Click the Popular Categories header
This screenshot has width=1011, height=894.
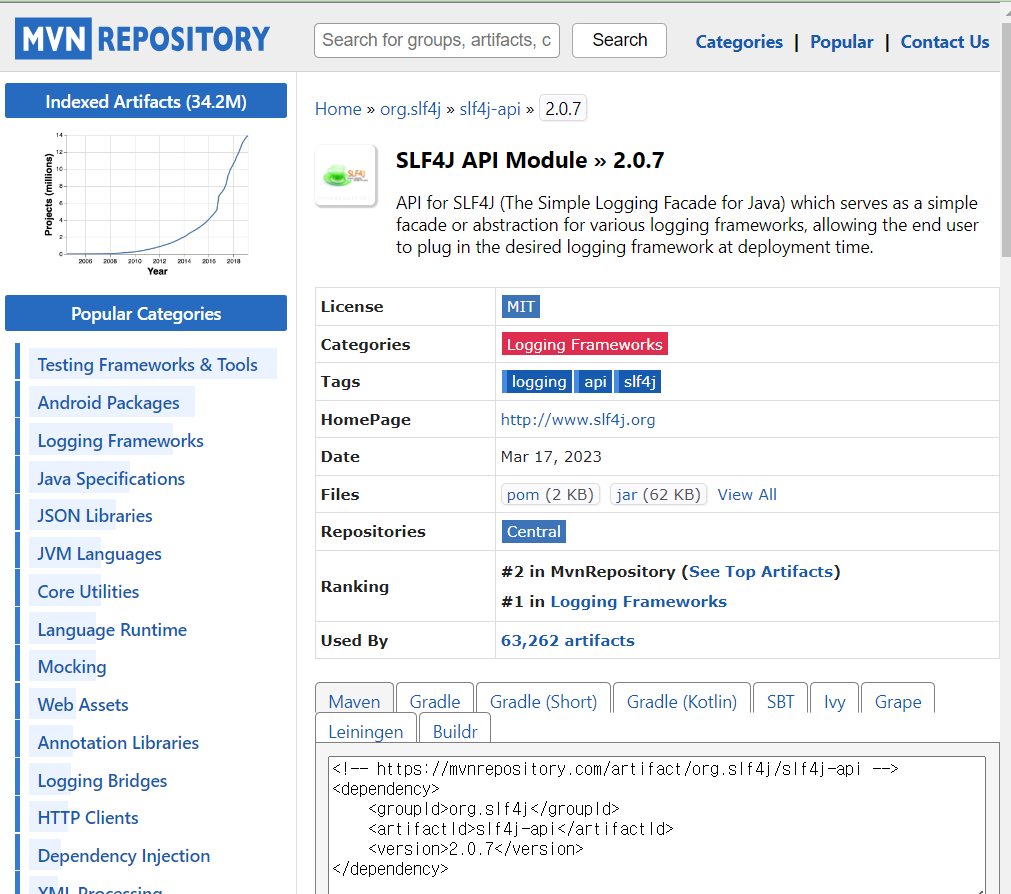point(146,313)
